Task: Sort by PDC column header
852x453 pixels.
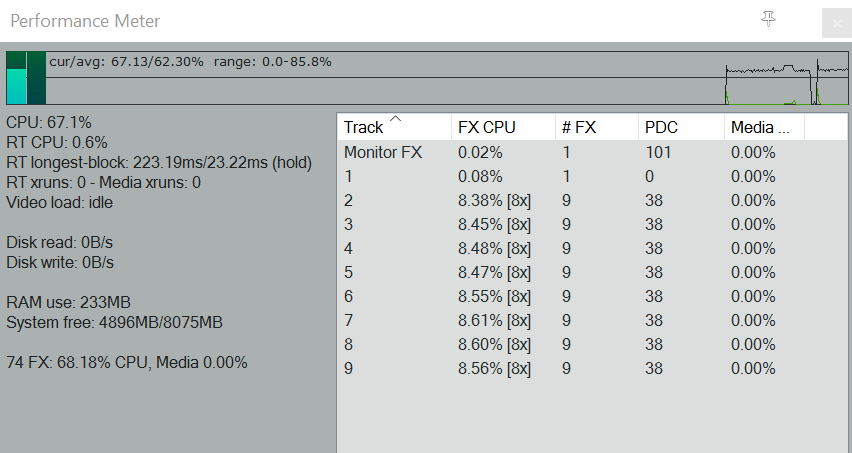Action: pos(661,127)
